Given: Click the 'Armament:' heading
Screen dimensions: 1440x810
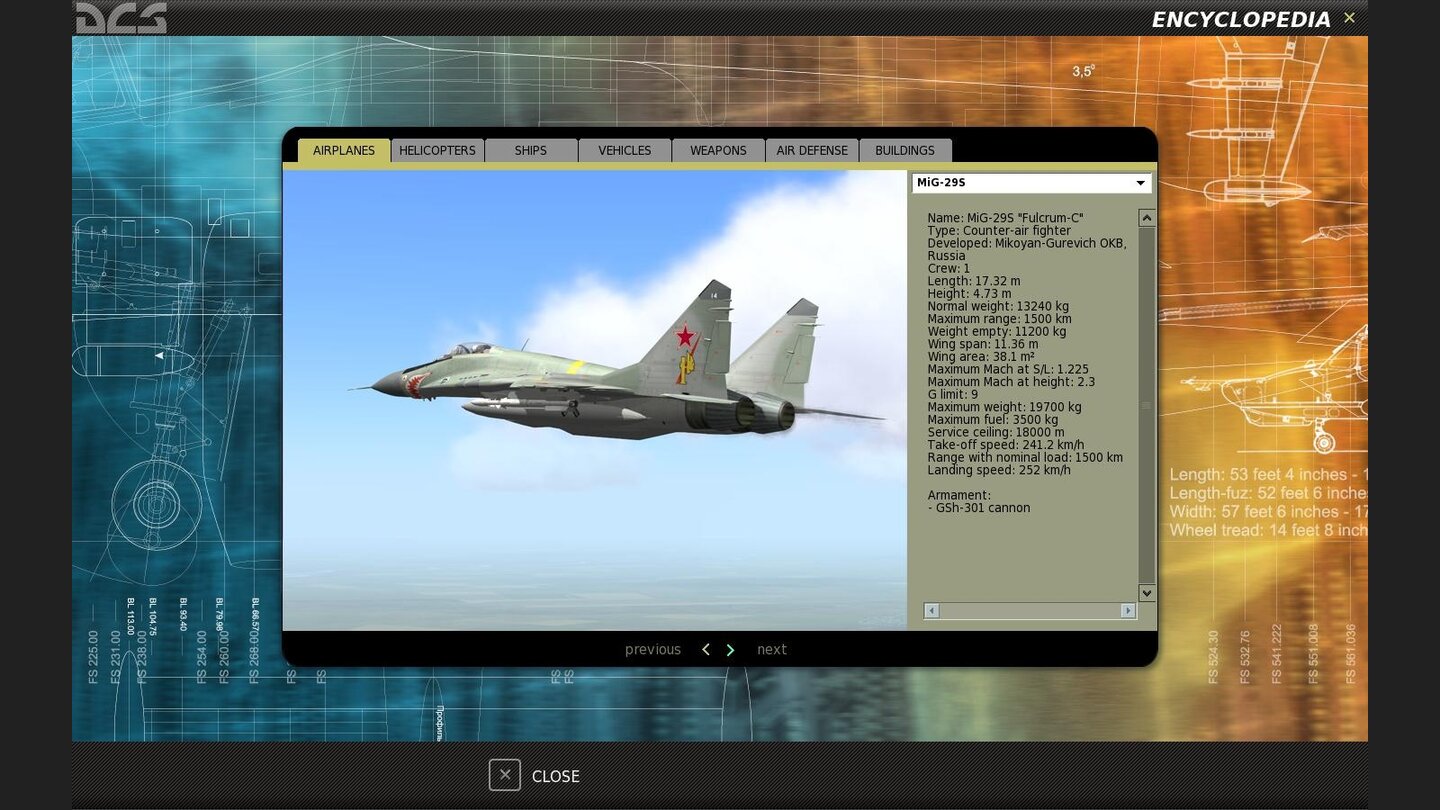Looking at the screenshot, I should pyautogui.click(x=959, y=496).
